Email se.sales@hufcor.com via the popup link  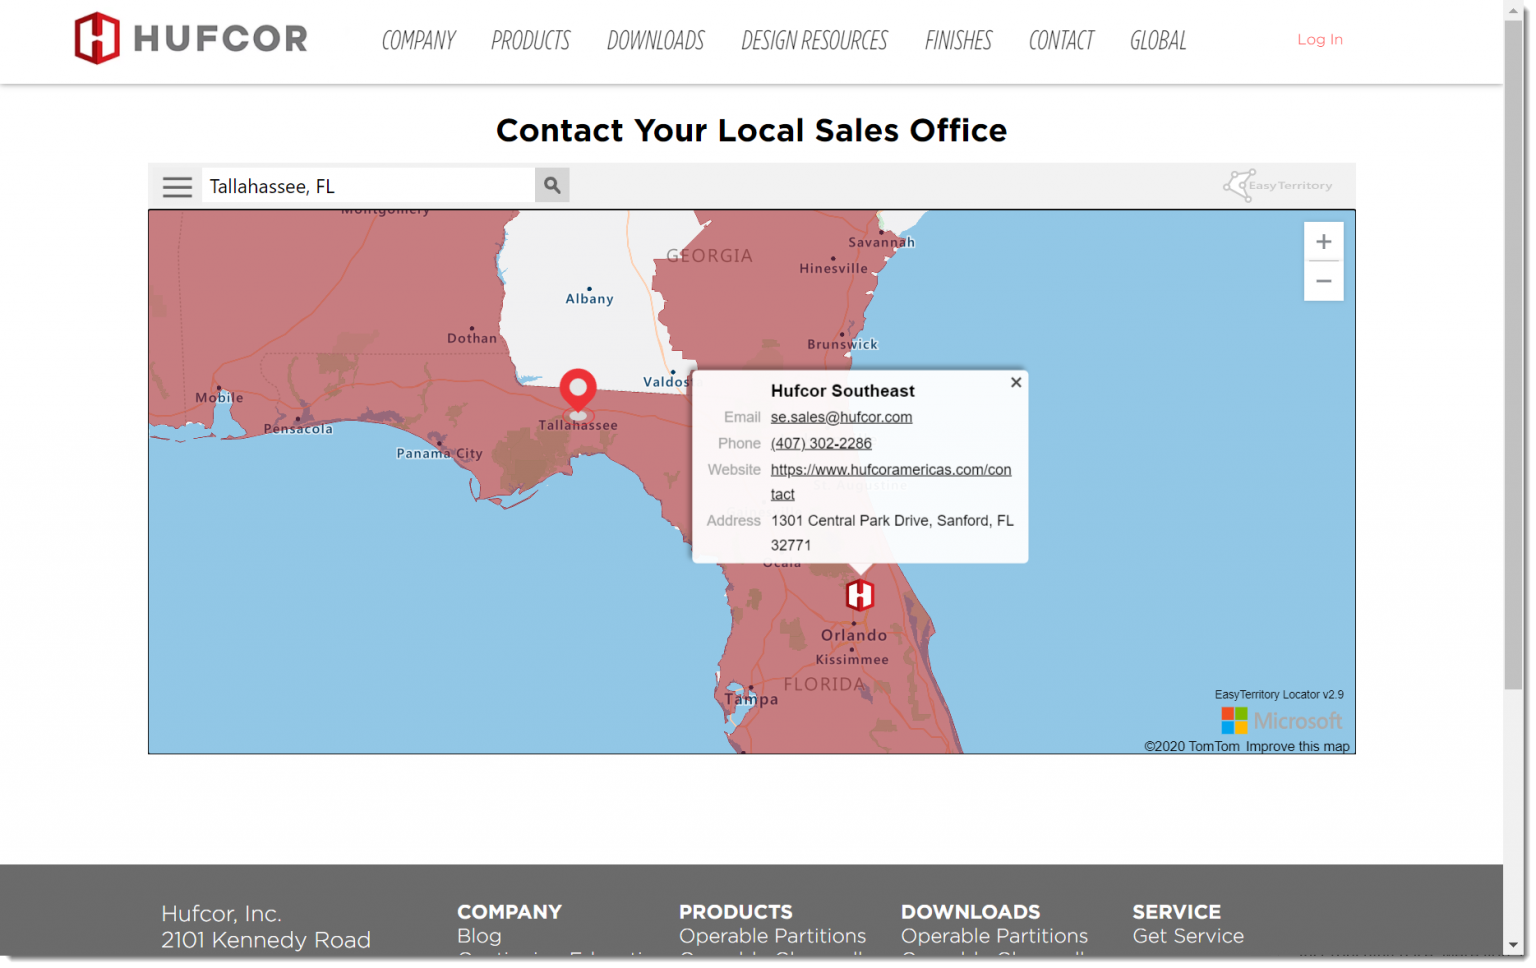click(841, 417)
